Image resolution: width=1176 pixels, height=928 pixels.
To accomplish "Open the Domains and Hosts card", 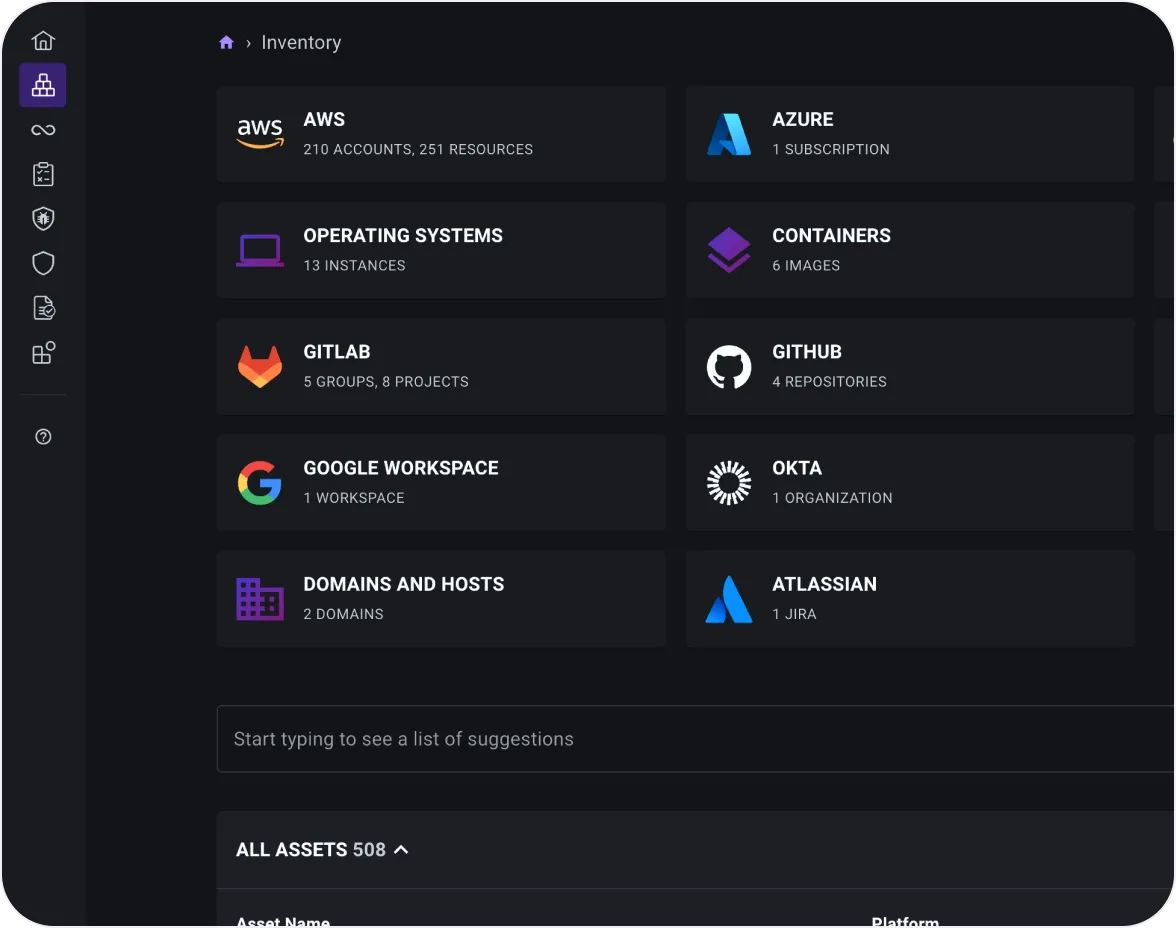I will 441,598.
